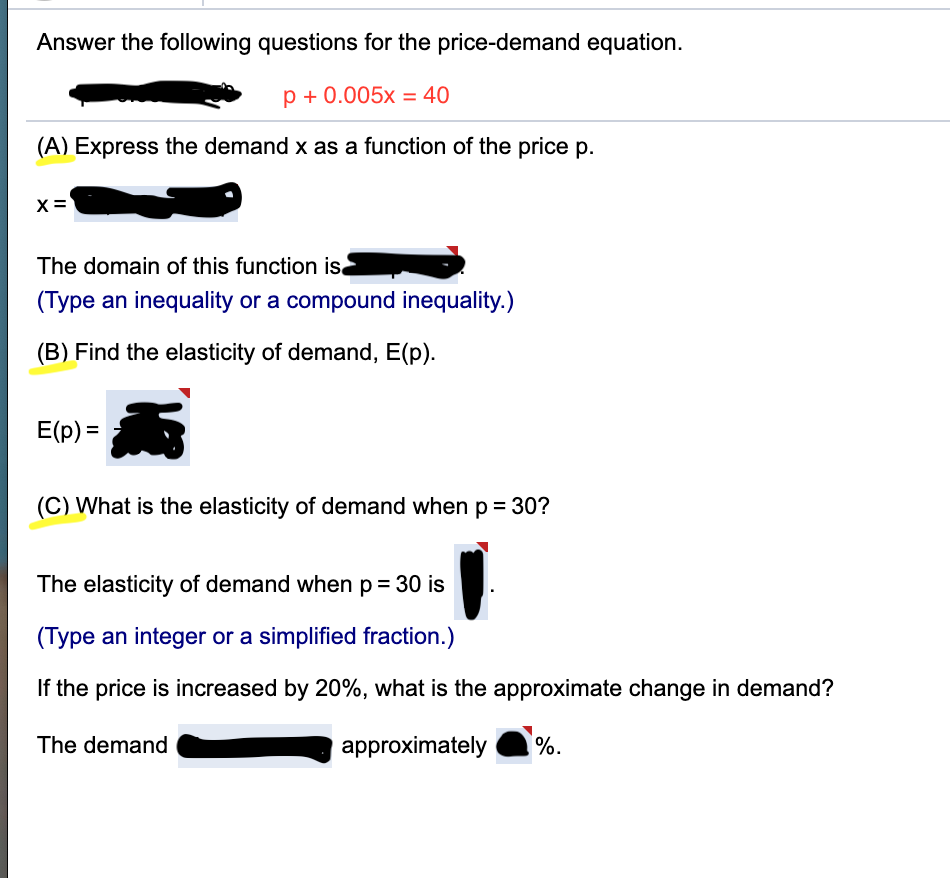Click the red triangle marker on the E(p) answer box
The image size is (950, 878).
click(x=182, y=395)
